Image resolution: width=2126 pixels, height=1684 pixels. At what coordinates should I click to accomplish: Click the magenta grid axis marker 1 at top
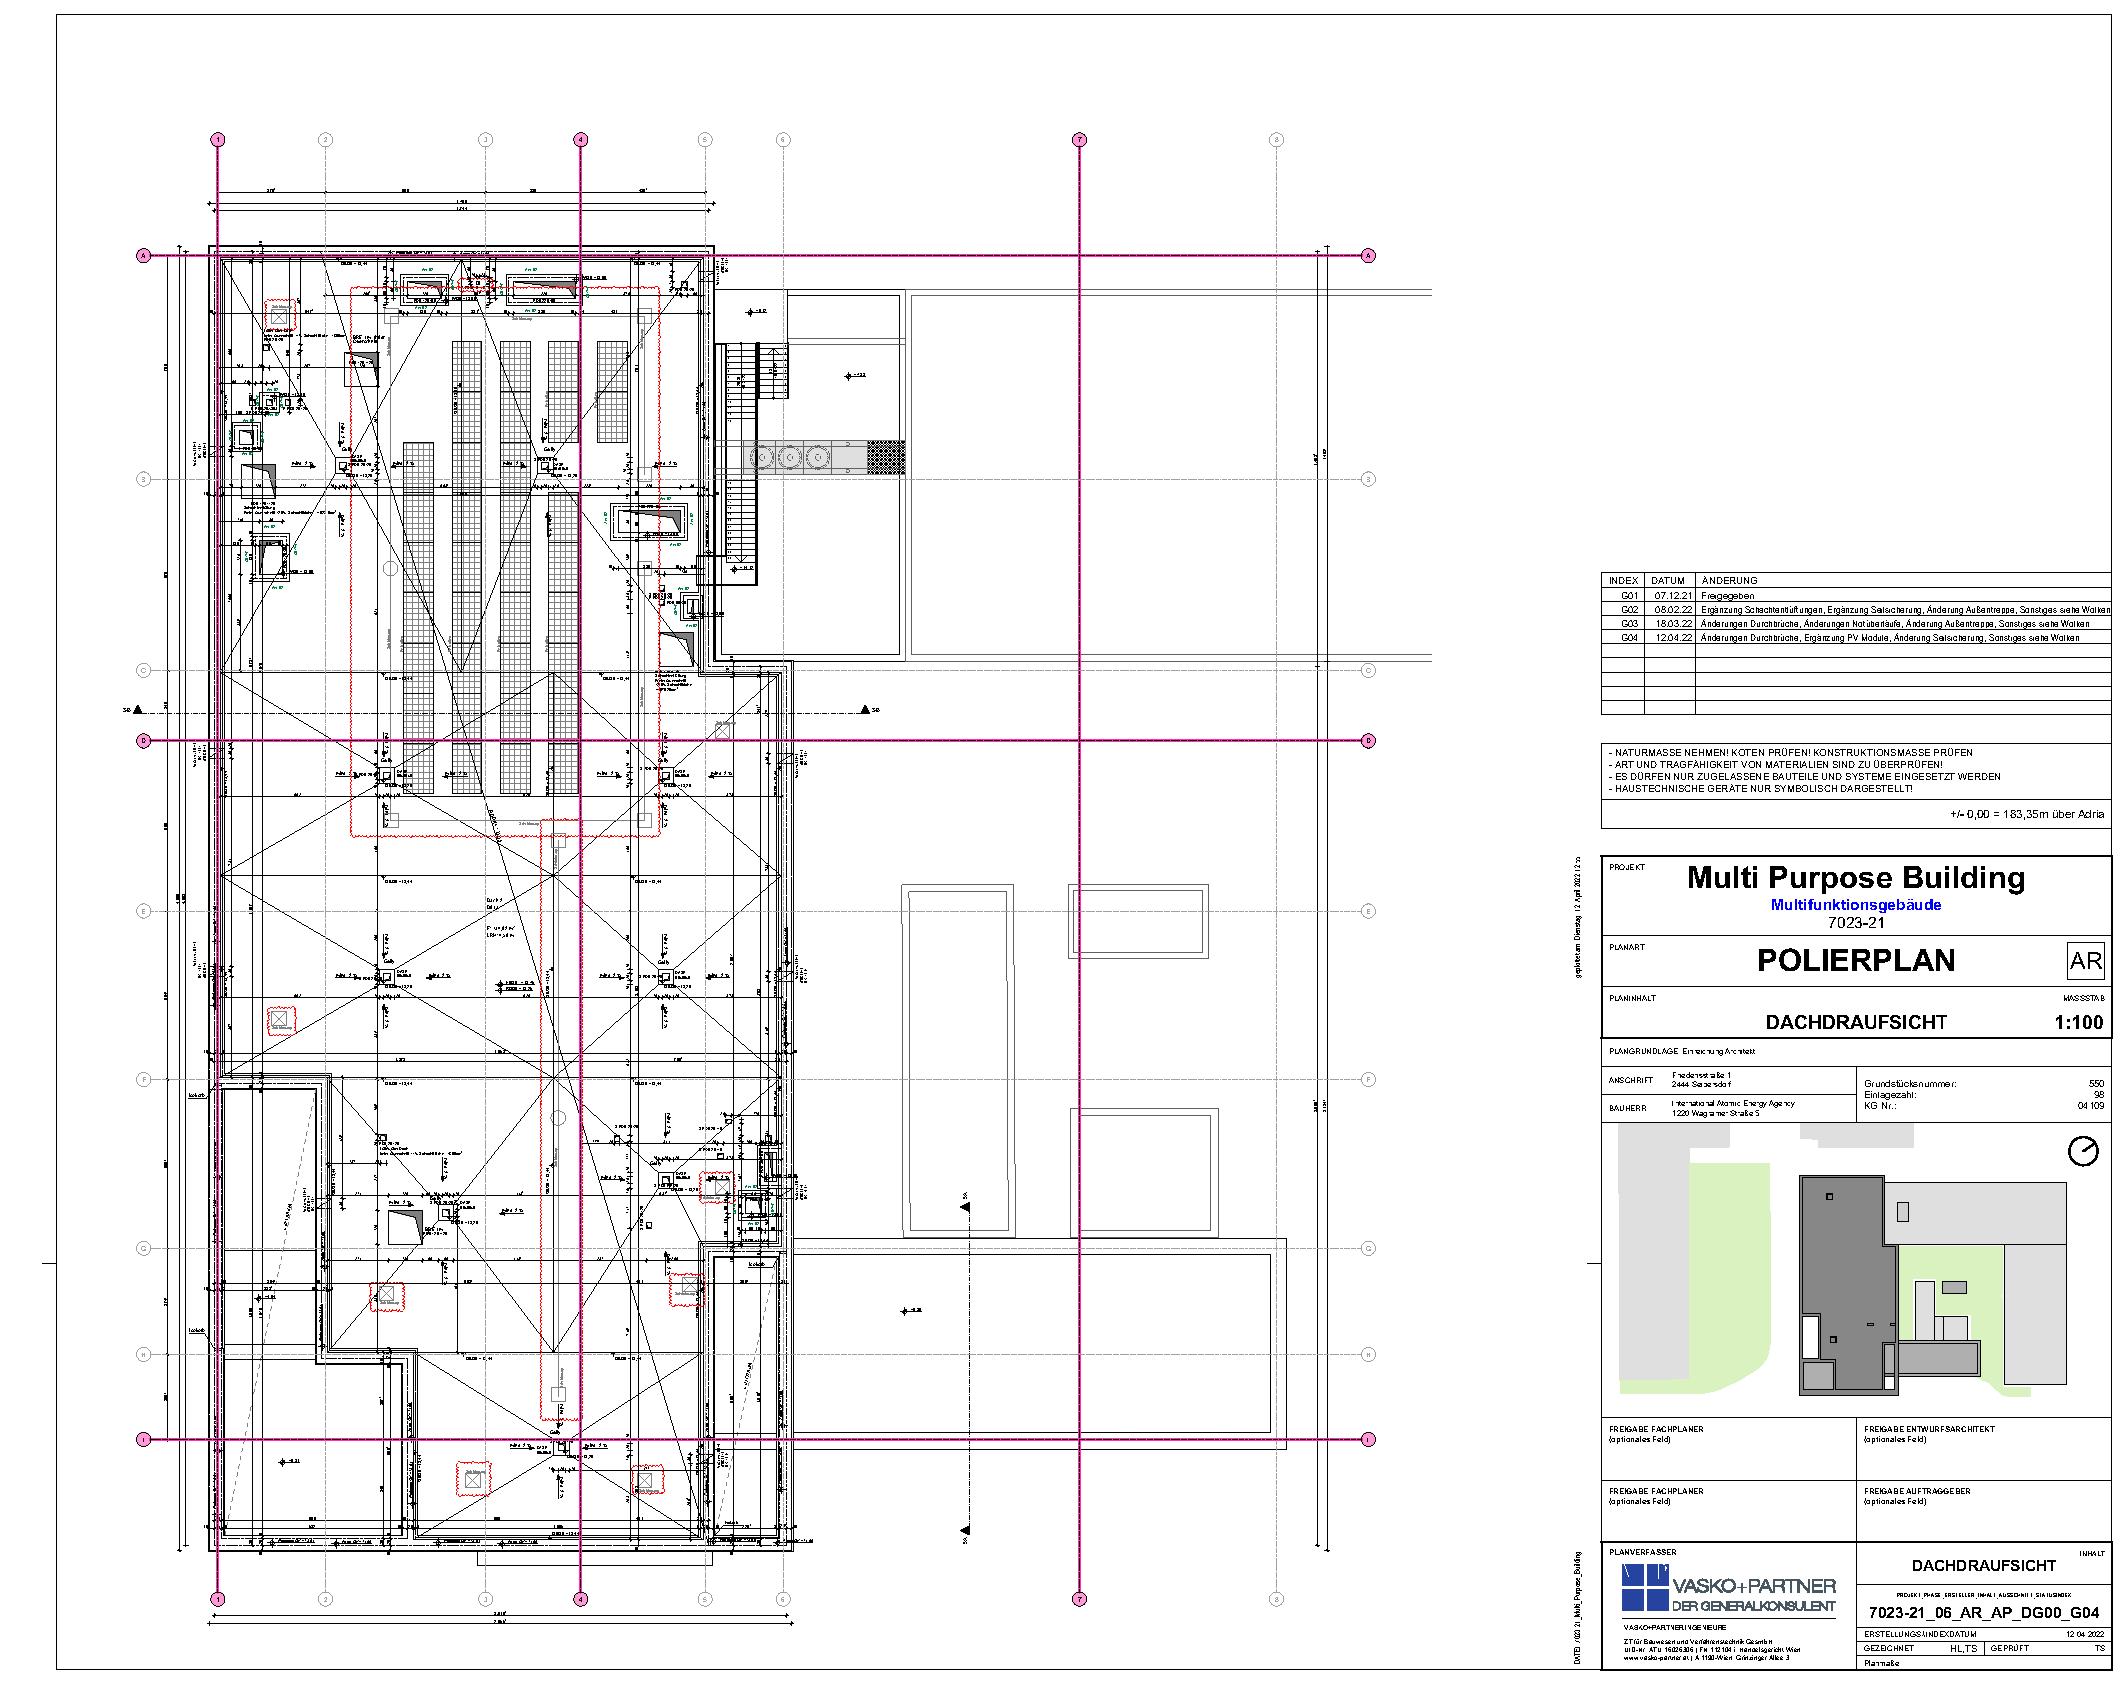(x=218, y=140)
